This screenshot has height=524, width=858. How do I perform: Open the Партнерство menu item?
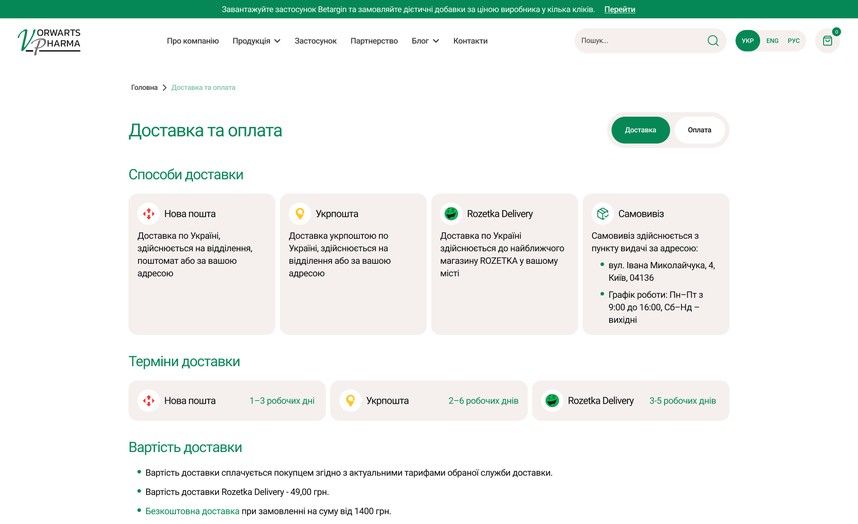tap(374, 41)
